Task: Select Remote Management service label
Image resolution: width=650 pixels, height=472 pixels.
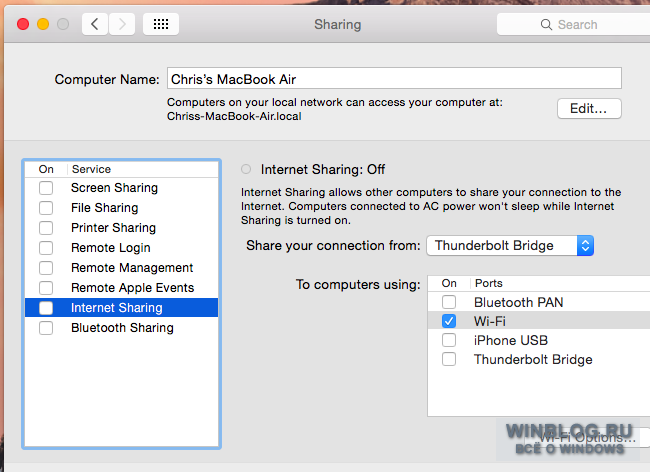Action: 132,268
